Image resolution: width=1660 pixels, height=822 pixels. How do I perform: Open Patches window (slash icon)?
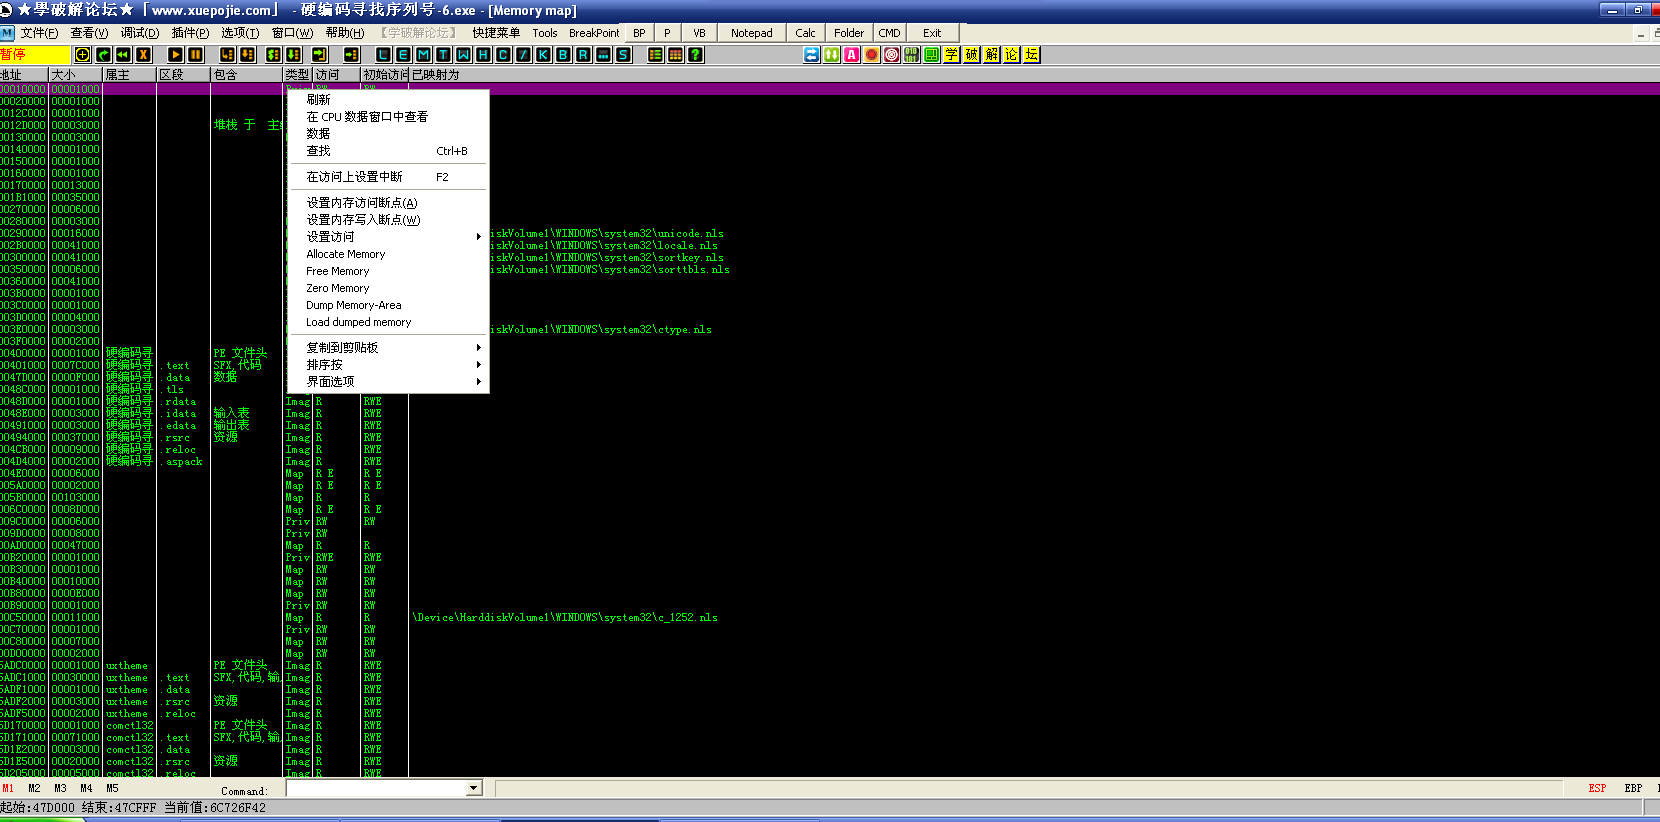[523, 55]
